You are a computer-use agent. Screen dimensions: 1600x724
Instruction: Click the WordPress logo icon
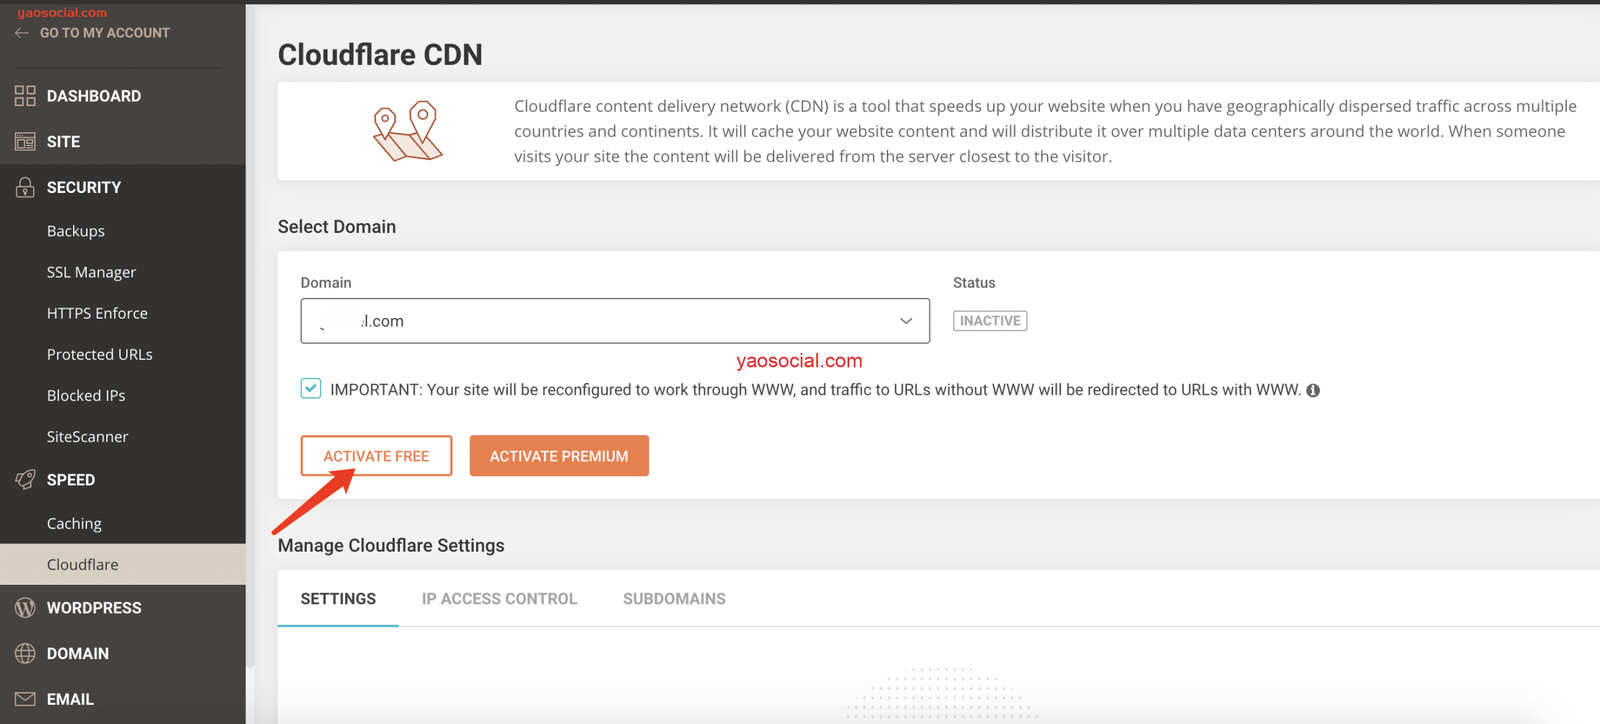tap(25, 608)
